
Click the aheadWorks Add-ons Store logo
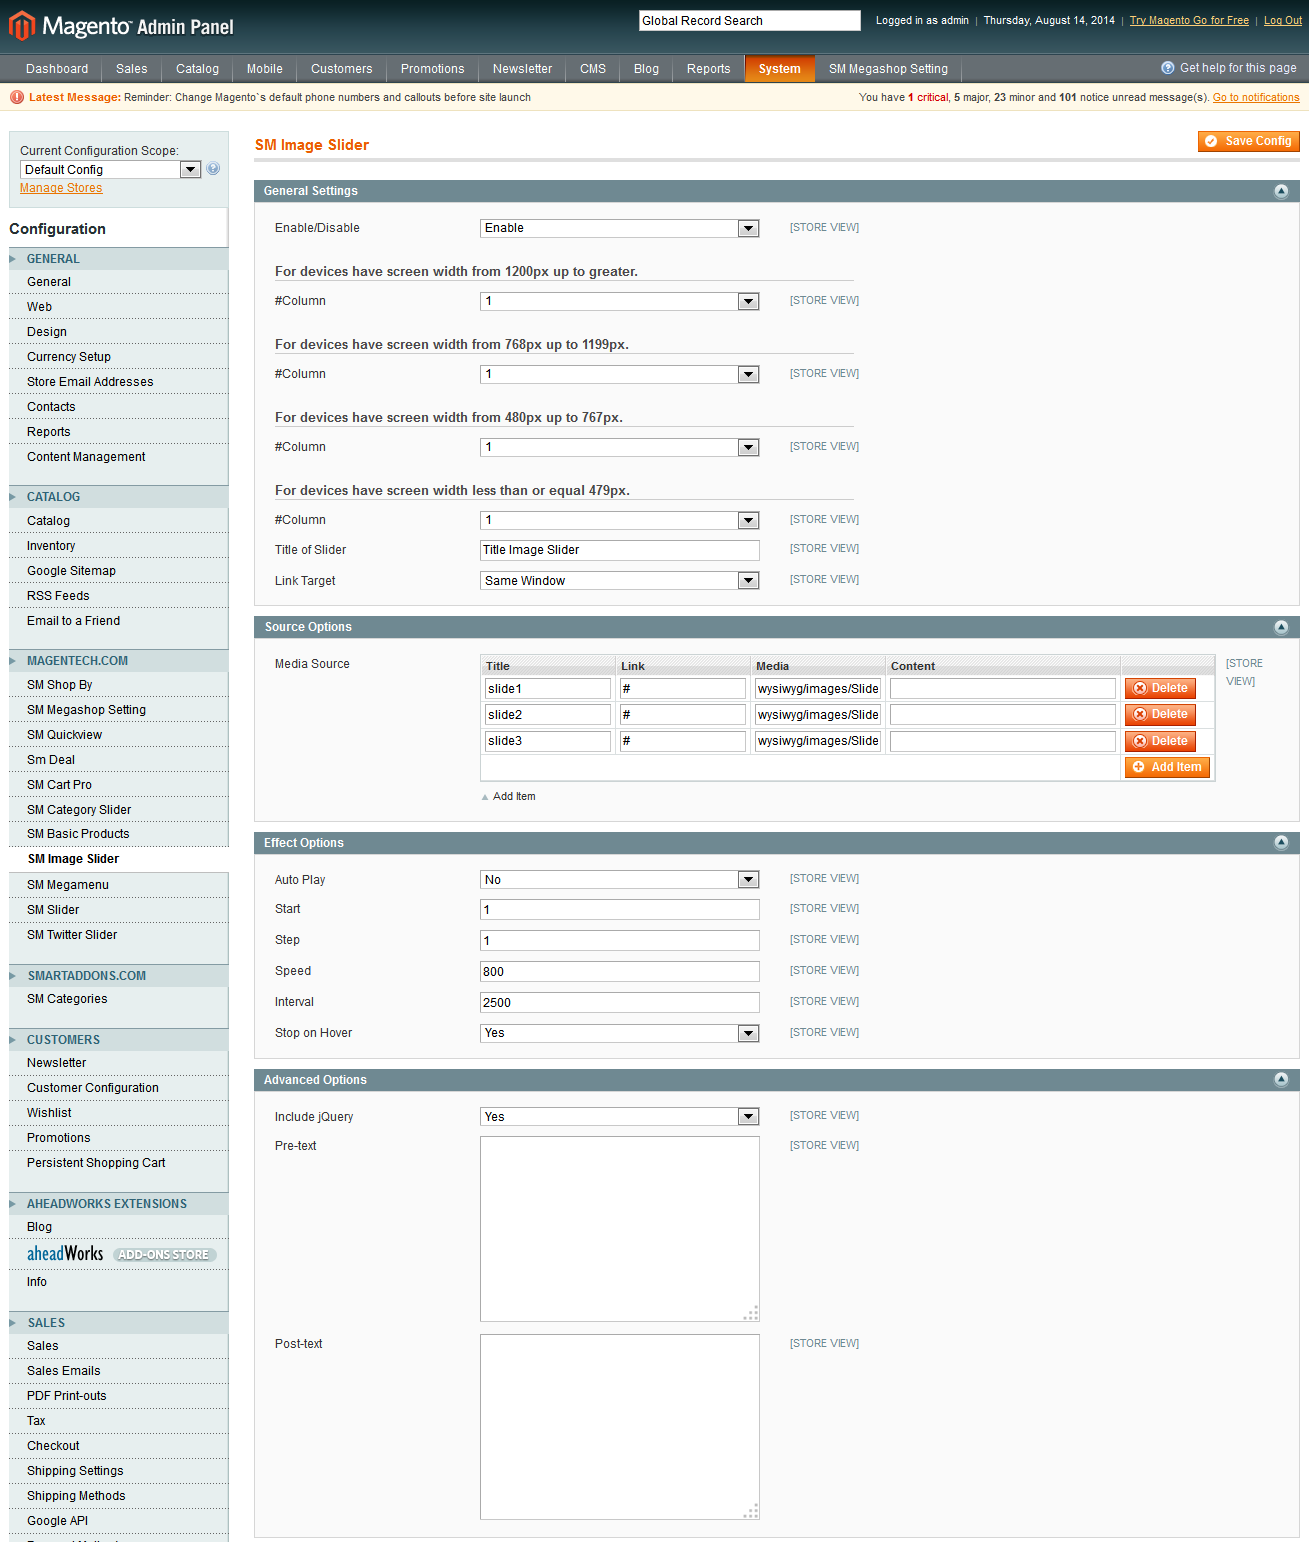[x=121, y=1254]
